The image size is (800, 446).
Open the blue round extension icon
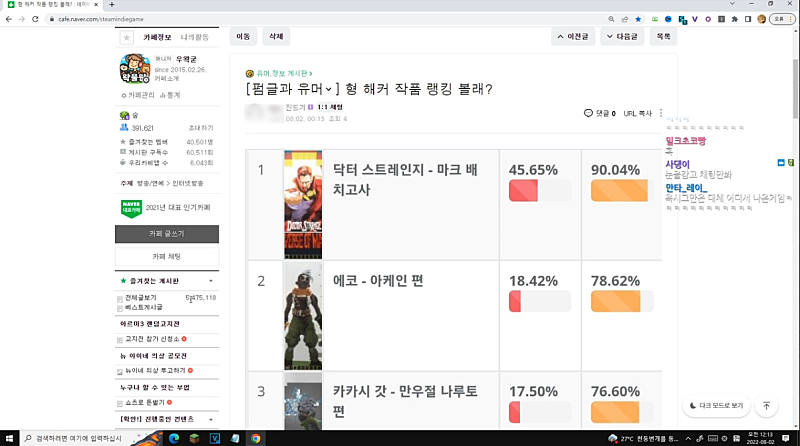point(668,19)
